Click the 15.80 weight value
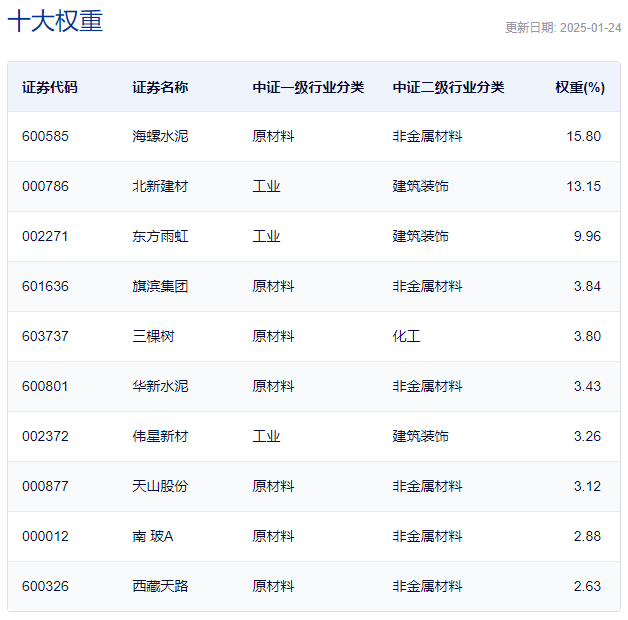 tap(583, 136)
